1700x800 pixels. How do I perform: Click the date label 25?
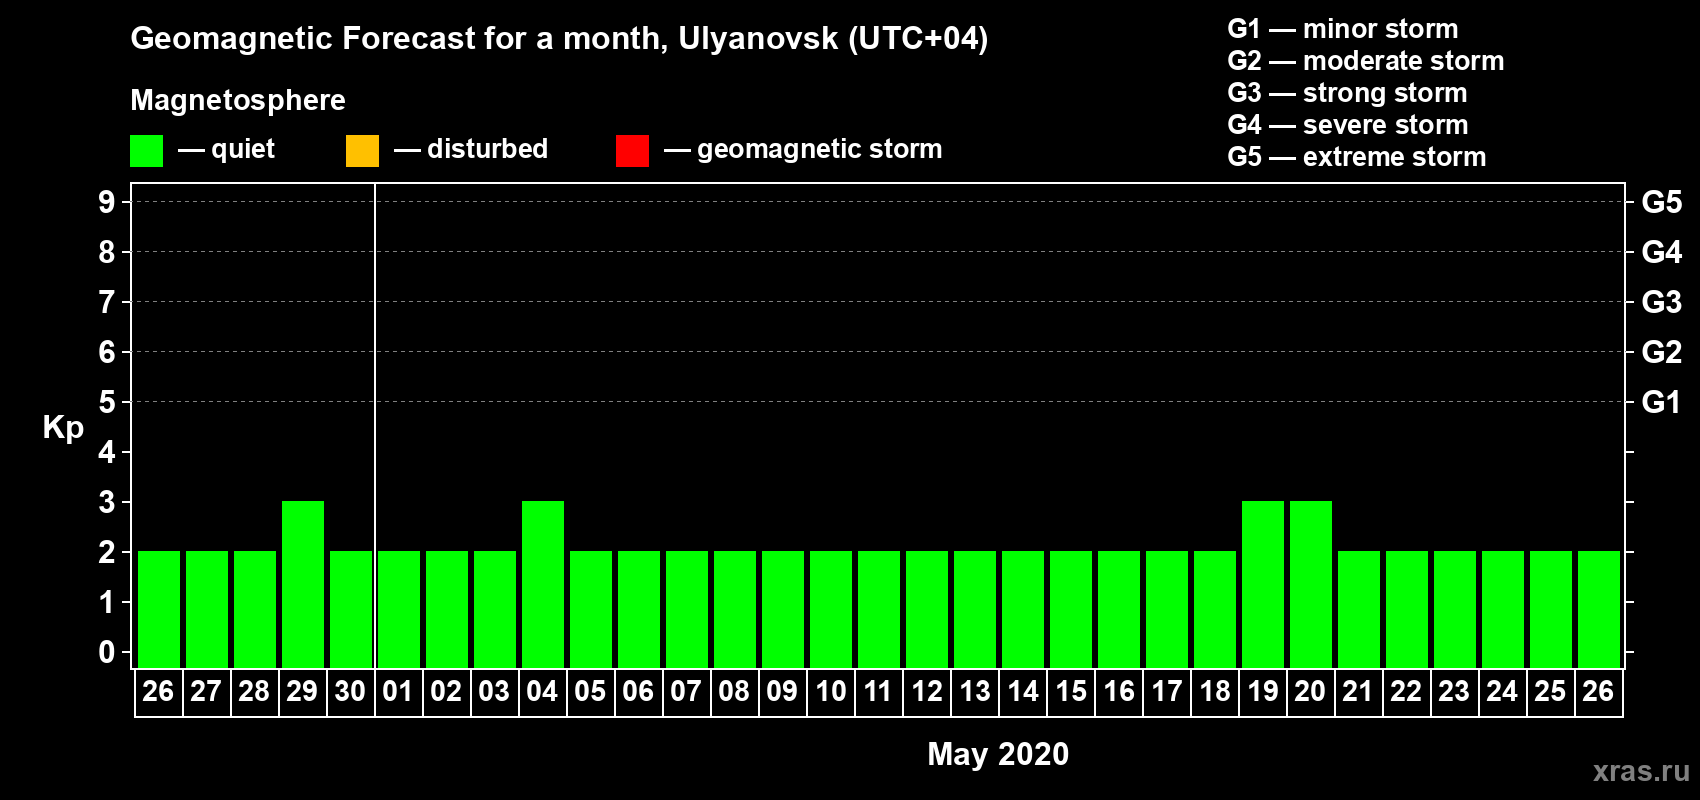[1550, 692]
